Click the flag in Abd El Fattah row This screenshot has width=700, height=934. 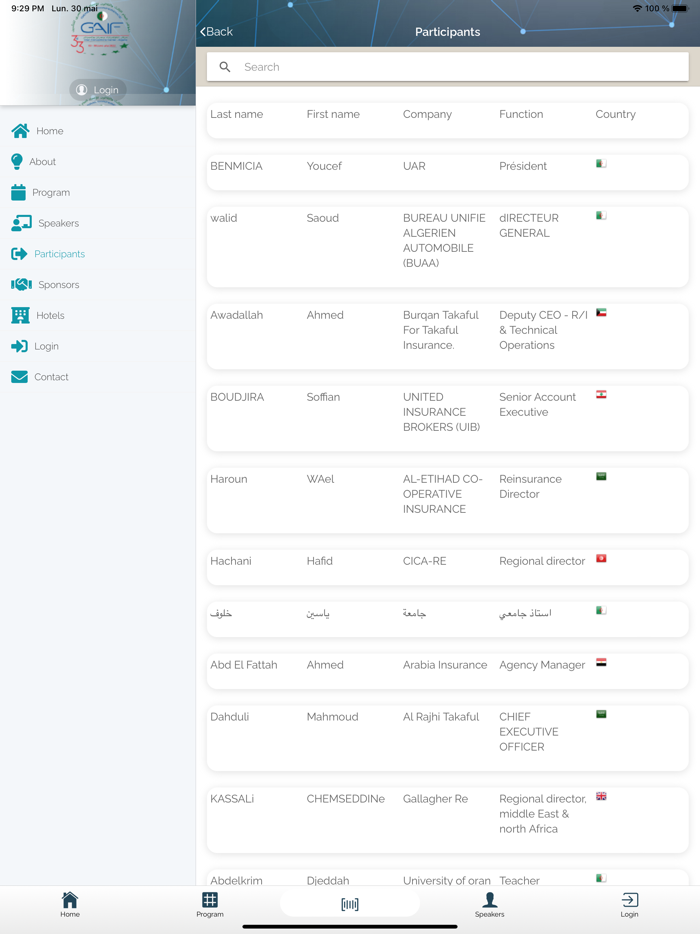point(601,662)
